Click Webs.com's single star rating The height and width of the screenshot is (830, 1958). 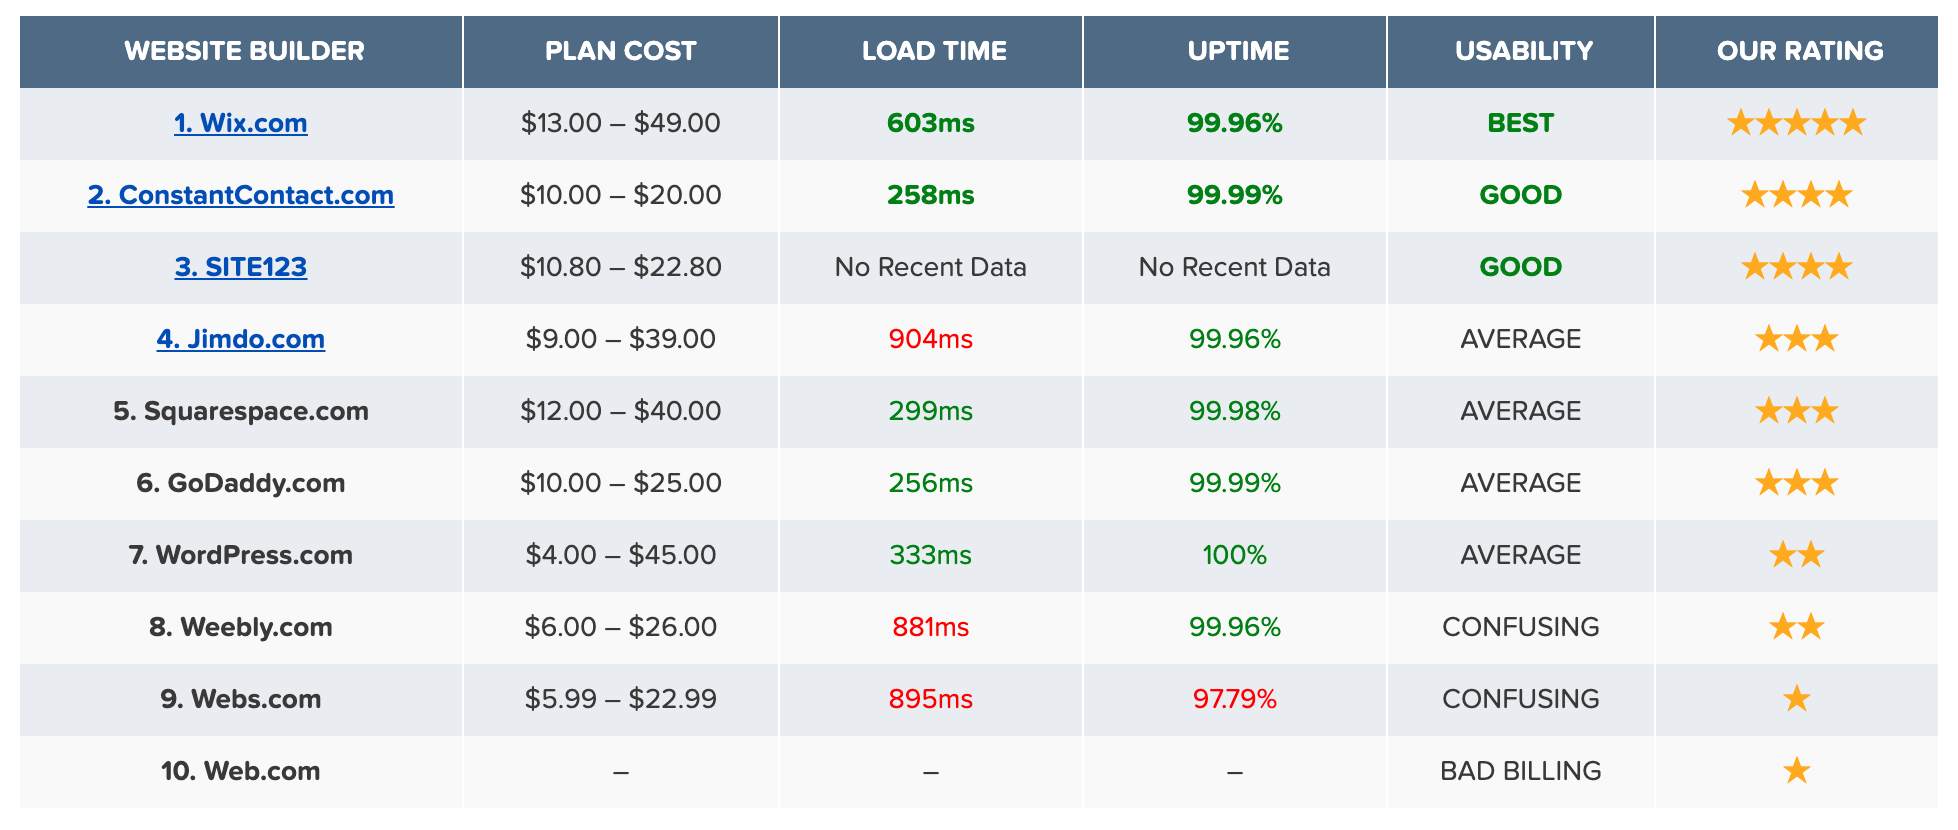(1796, 699)
